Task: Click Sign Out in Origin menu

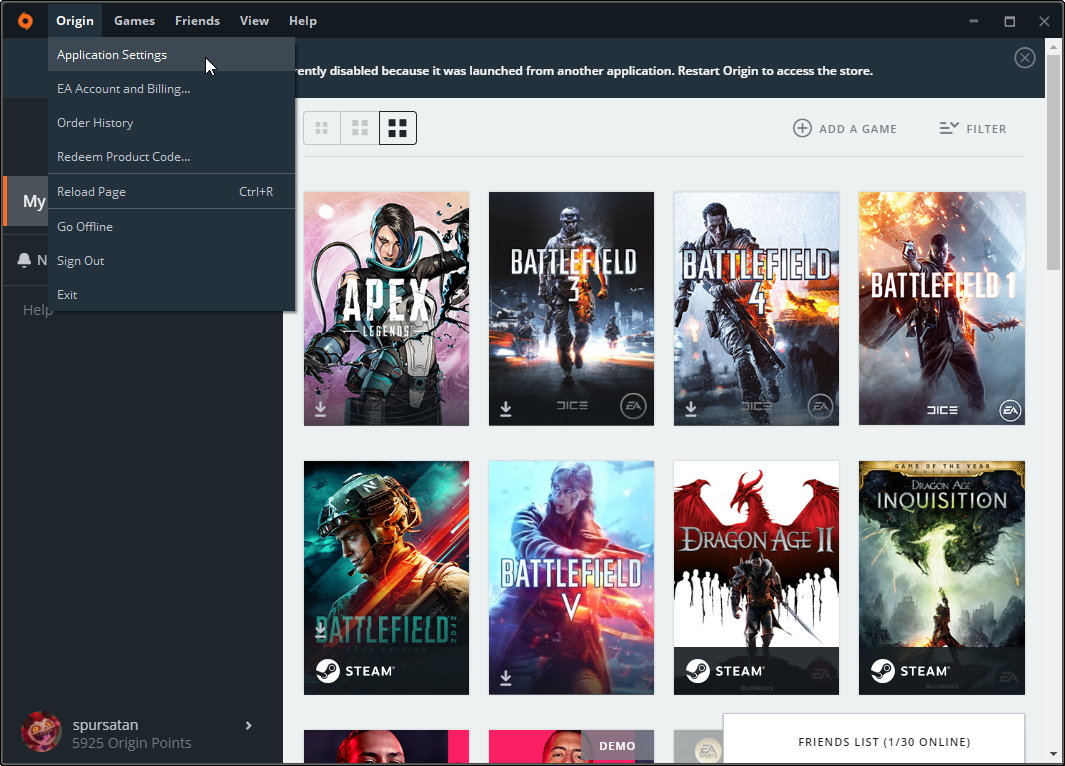Action: [x=171, y=260]
